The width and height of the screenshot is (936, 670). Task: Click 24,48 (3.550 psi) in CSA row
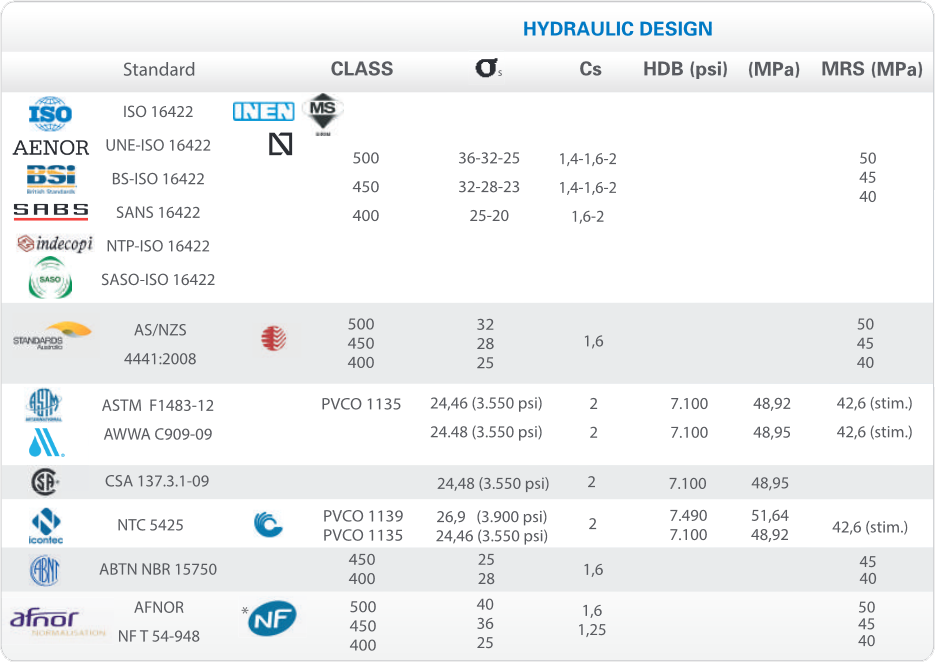(493, 483)
